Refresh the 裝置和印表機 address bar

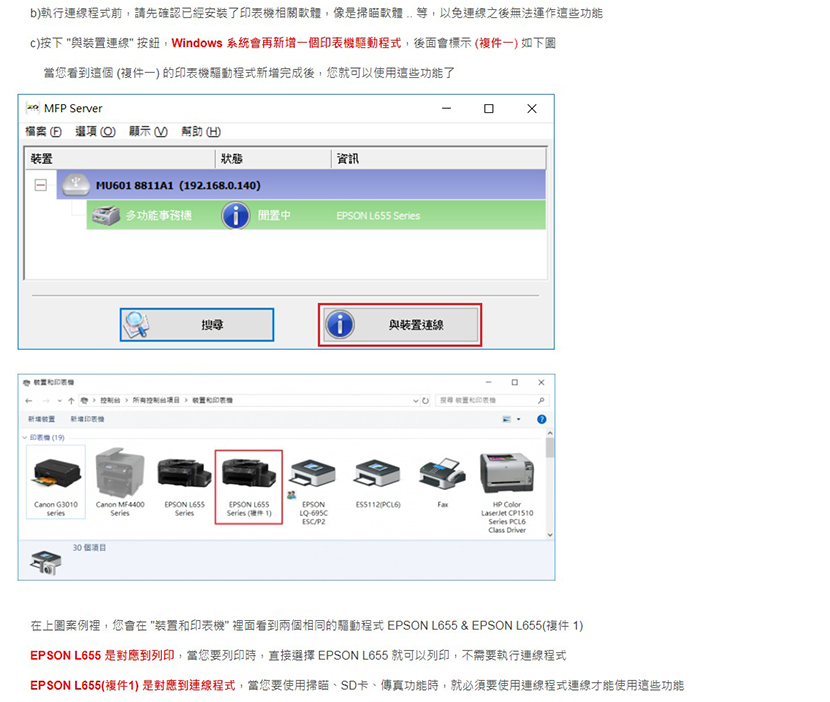pyautogui.click(x=426, y=401)
